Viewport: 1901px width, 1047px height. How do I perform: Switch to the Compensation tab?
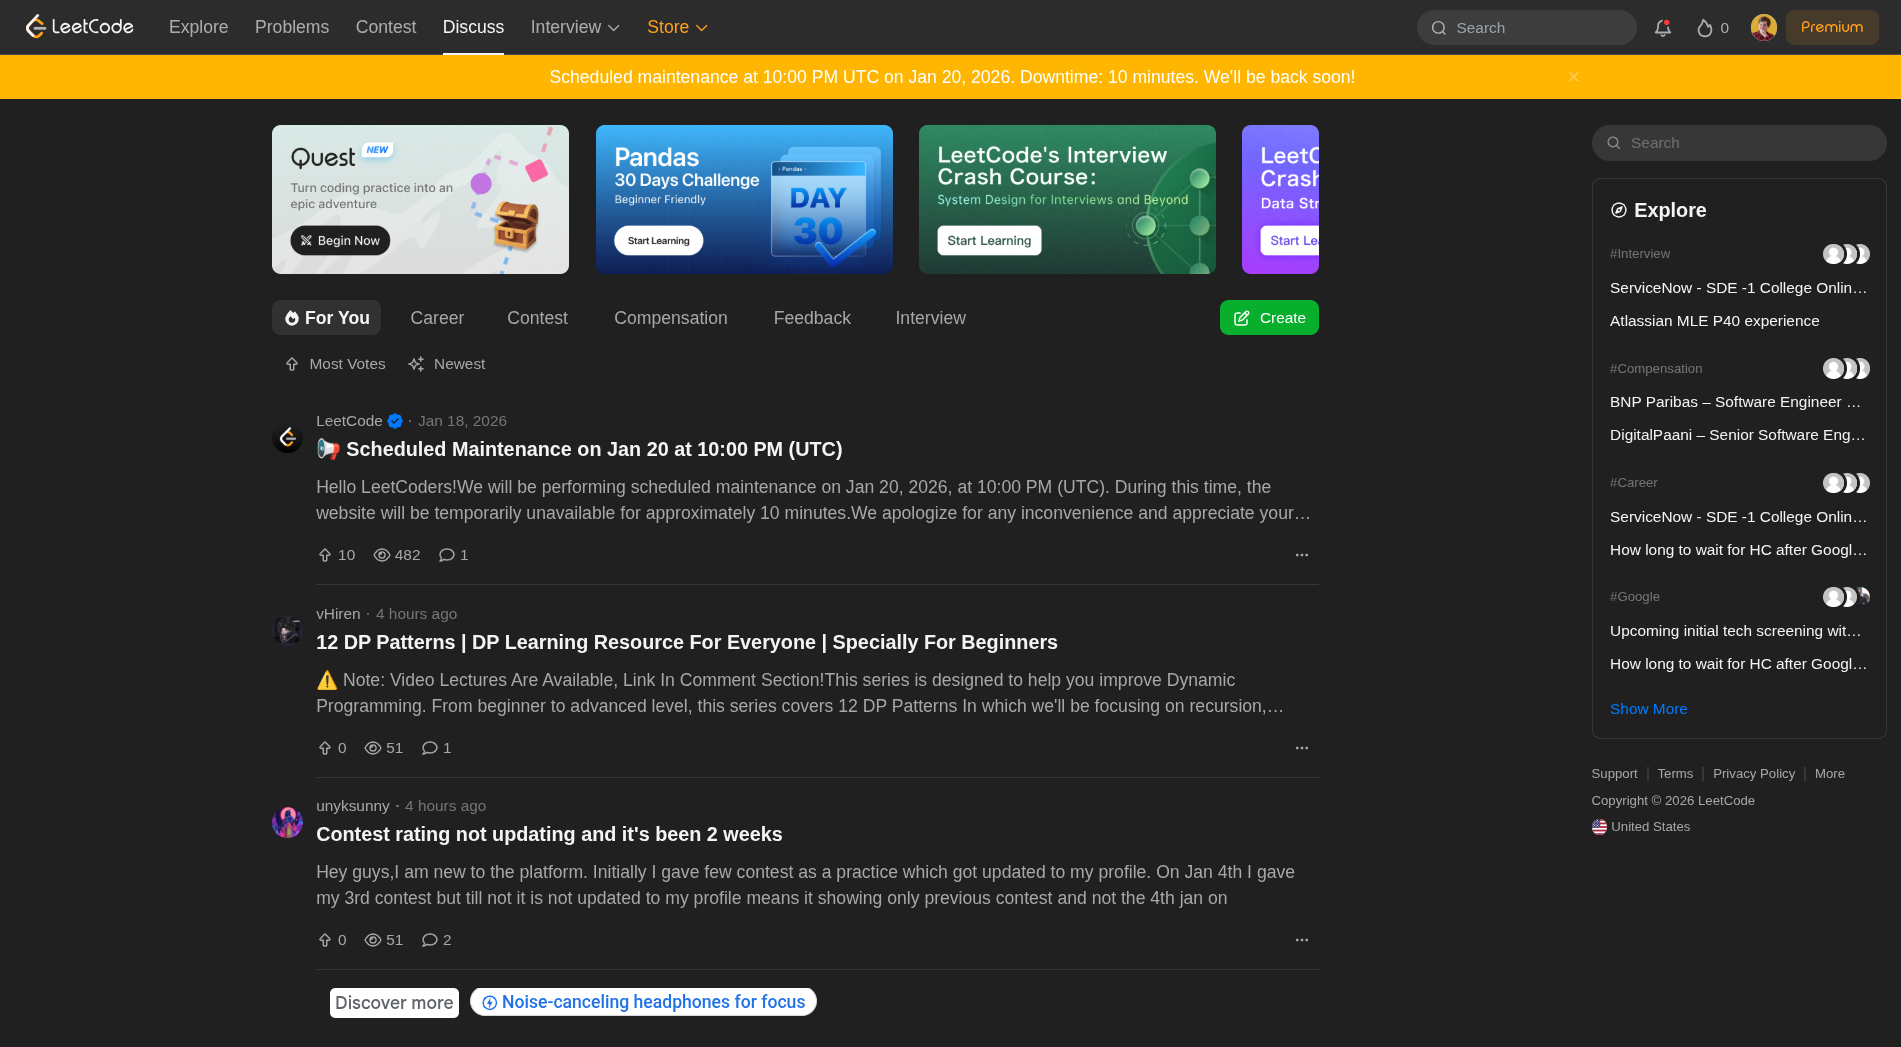click(670, 318)
